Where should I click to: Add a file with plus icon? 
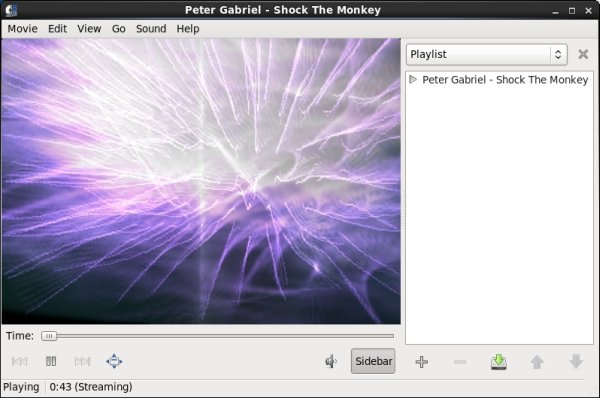pos(421,362)
